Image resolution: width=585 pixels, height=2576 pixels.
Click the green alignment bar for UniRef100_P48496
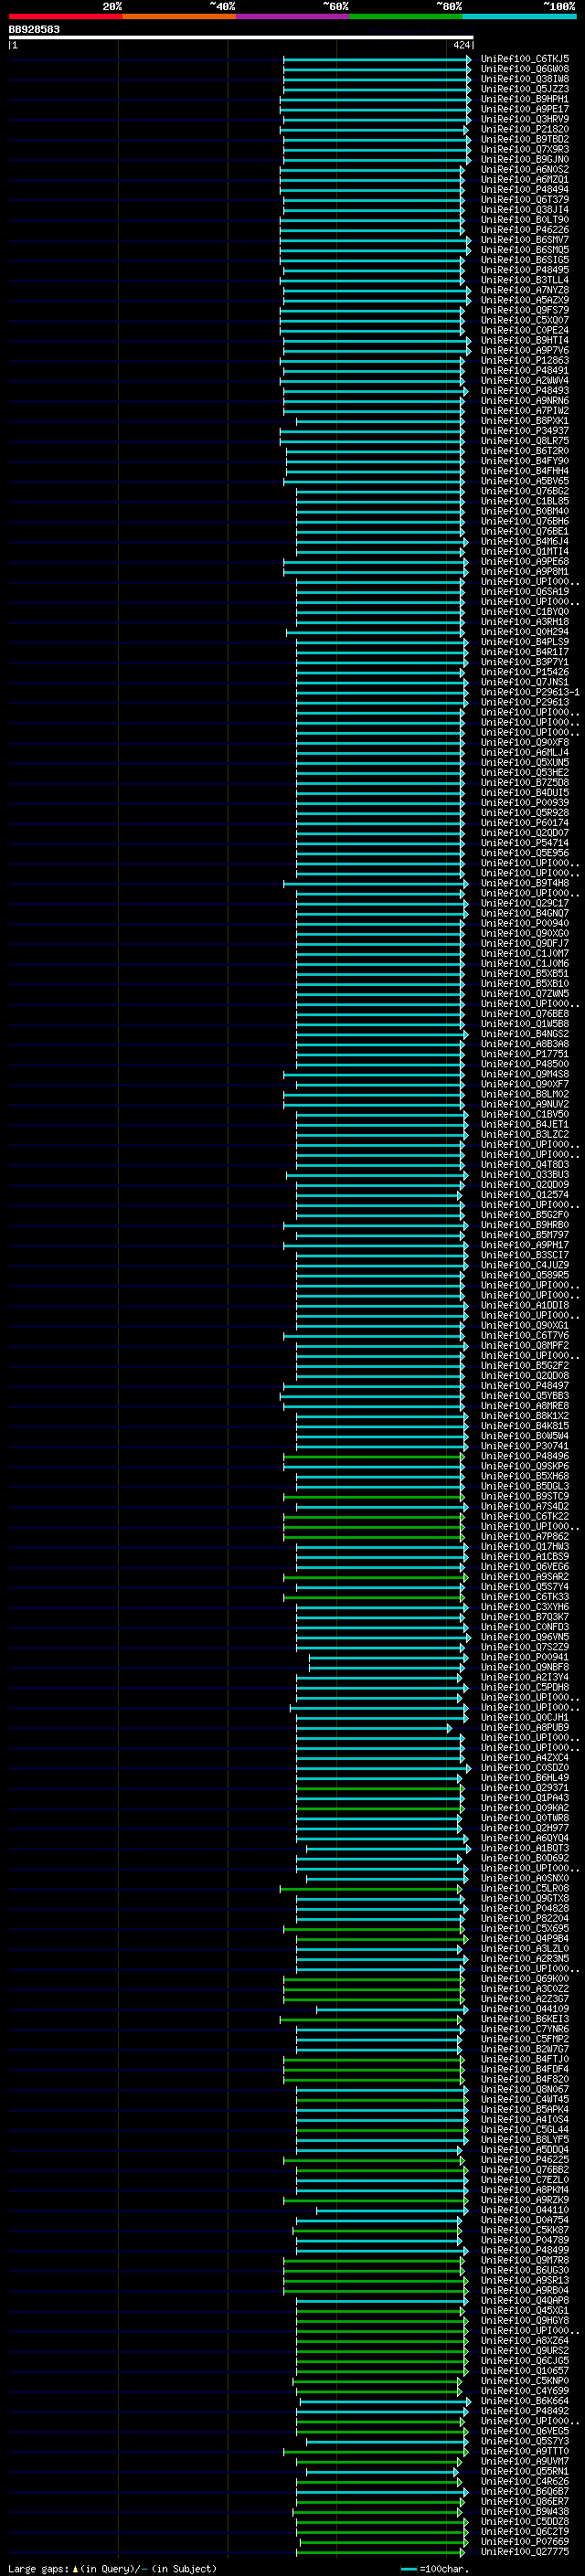(373, 1456)
